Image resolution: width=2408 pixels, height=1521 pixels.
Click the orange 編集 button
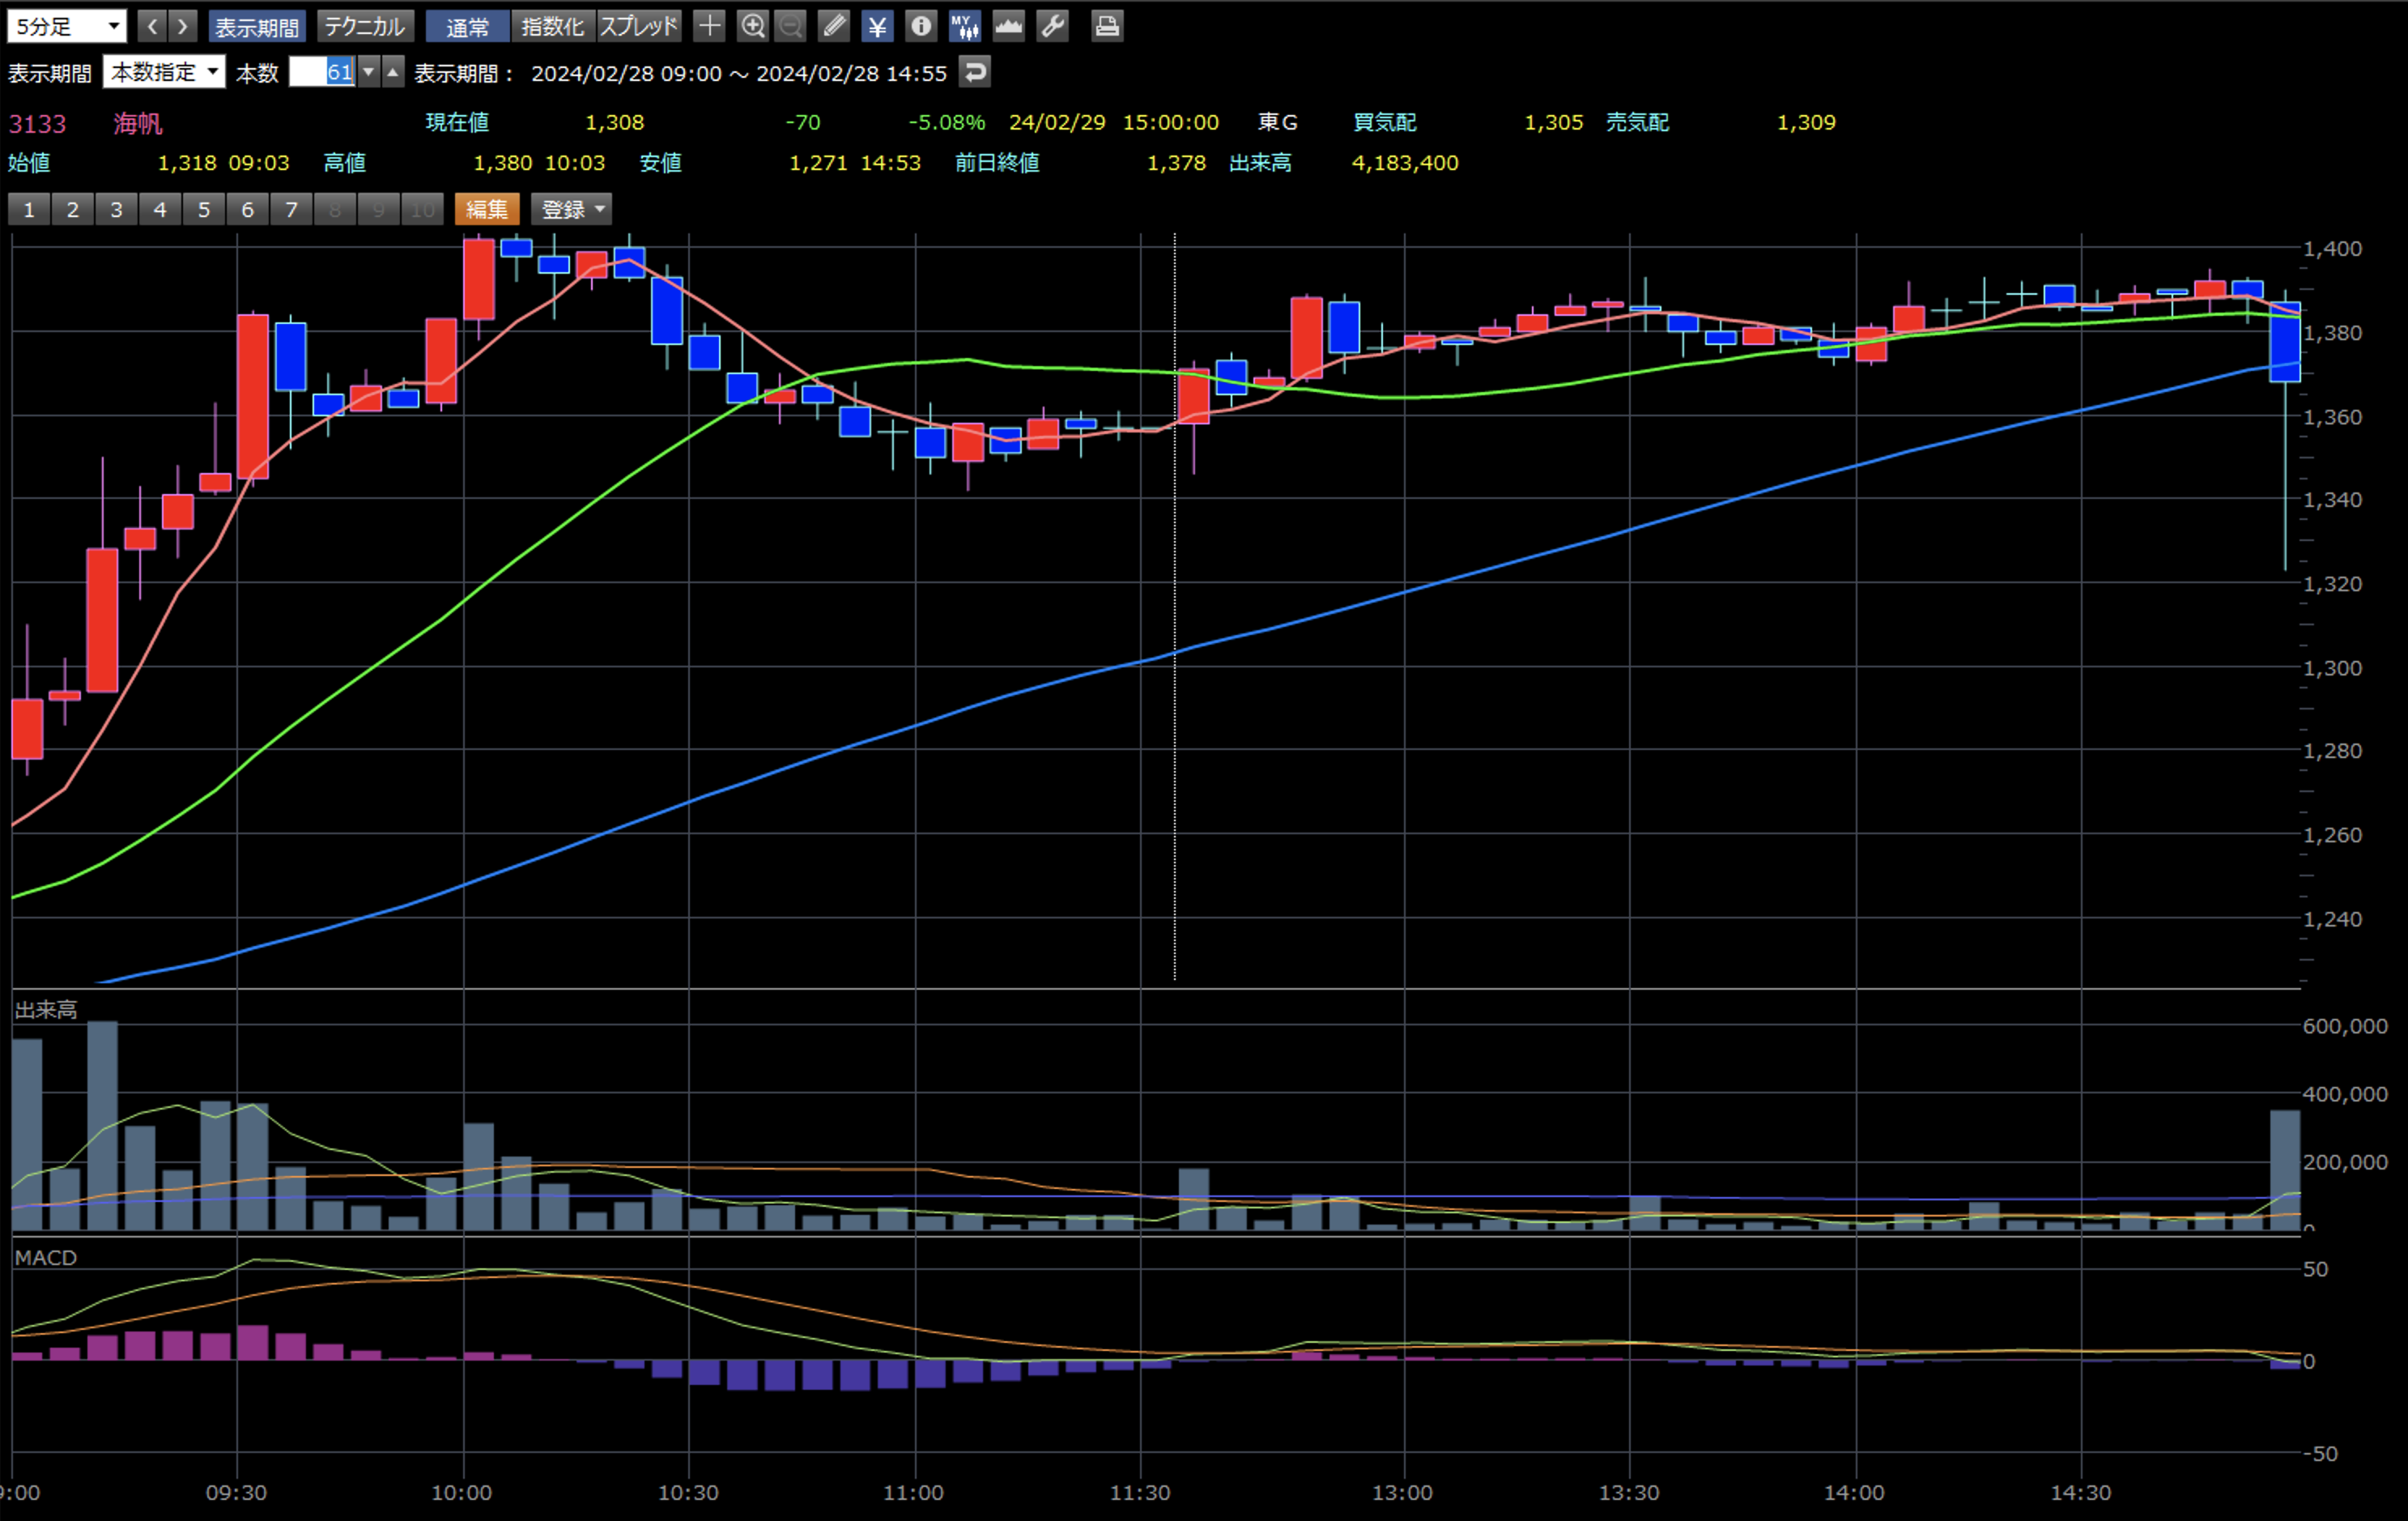click(487, 209)
